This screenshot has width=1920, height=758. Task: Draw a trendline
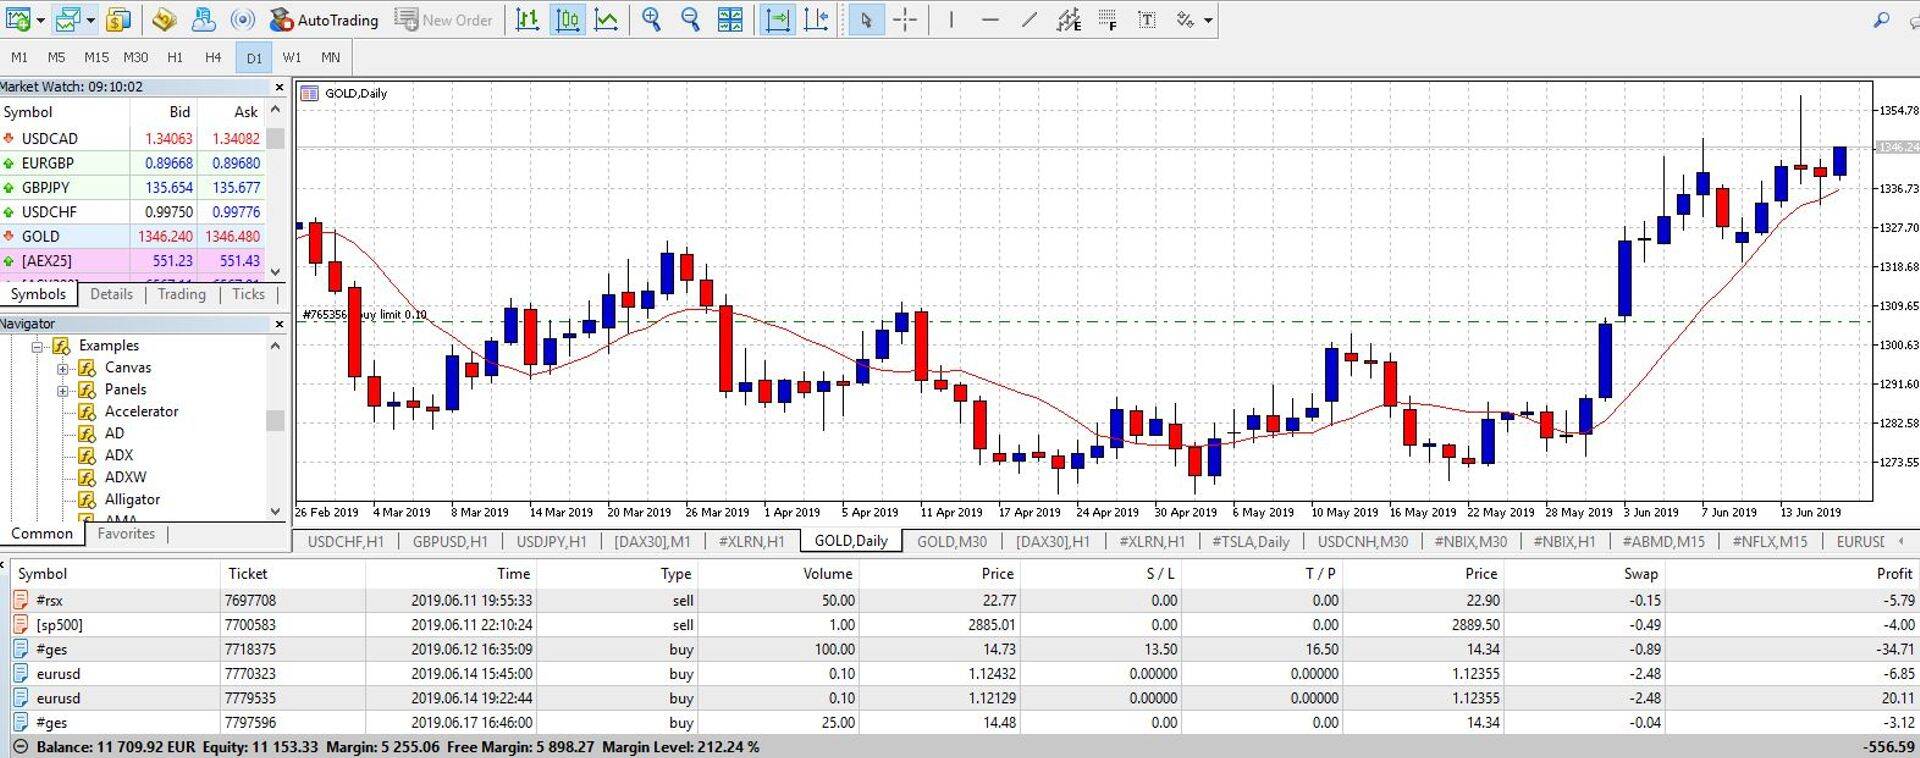(1029, 19)
